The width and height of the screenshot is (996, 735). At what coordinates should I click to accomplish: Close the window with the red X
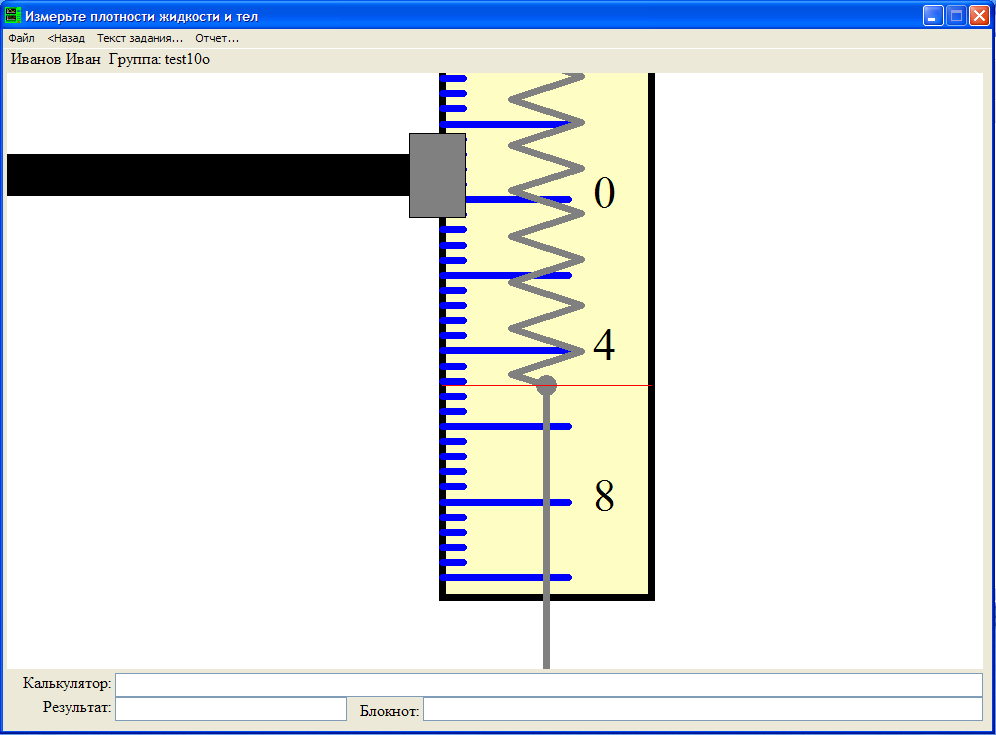[979, 16]
